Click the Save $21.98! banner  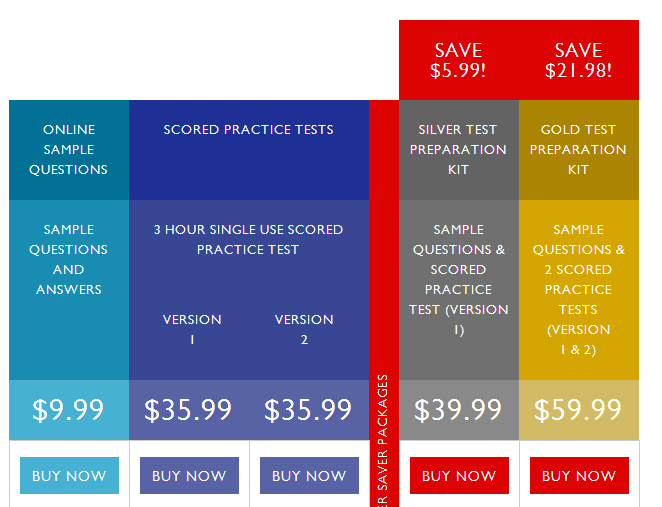point(579,60)
